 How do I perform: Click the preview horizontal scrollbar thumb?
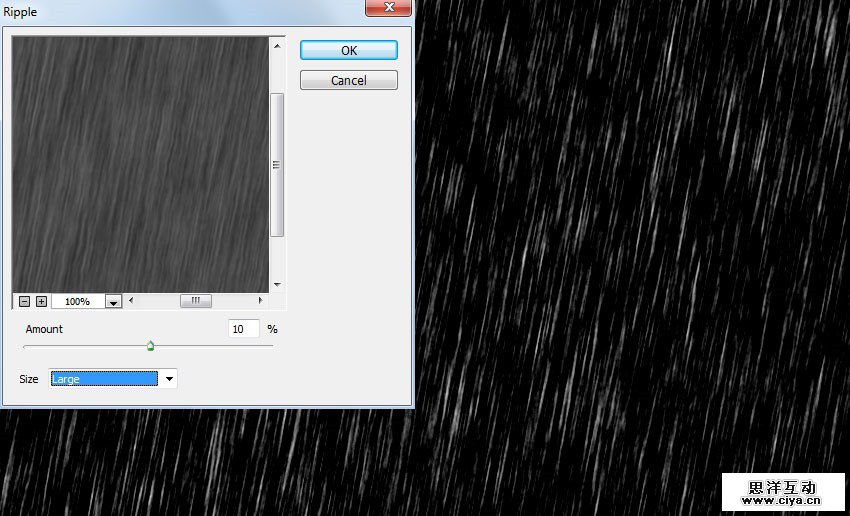click(x=196, y=301)
